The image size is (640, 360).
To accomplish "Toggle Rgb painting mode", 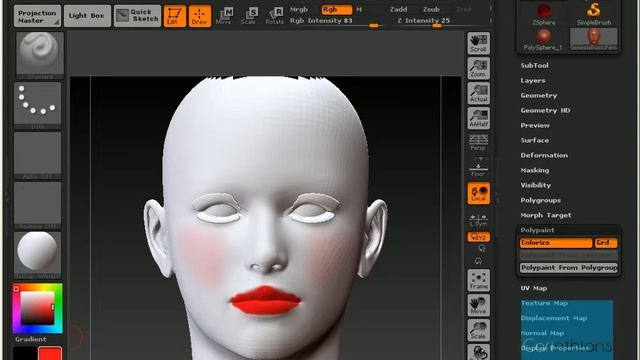I will tap(337, 9).
